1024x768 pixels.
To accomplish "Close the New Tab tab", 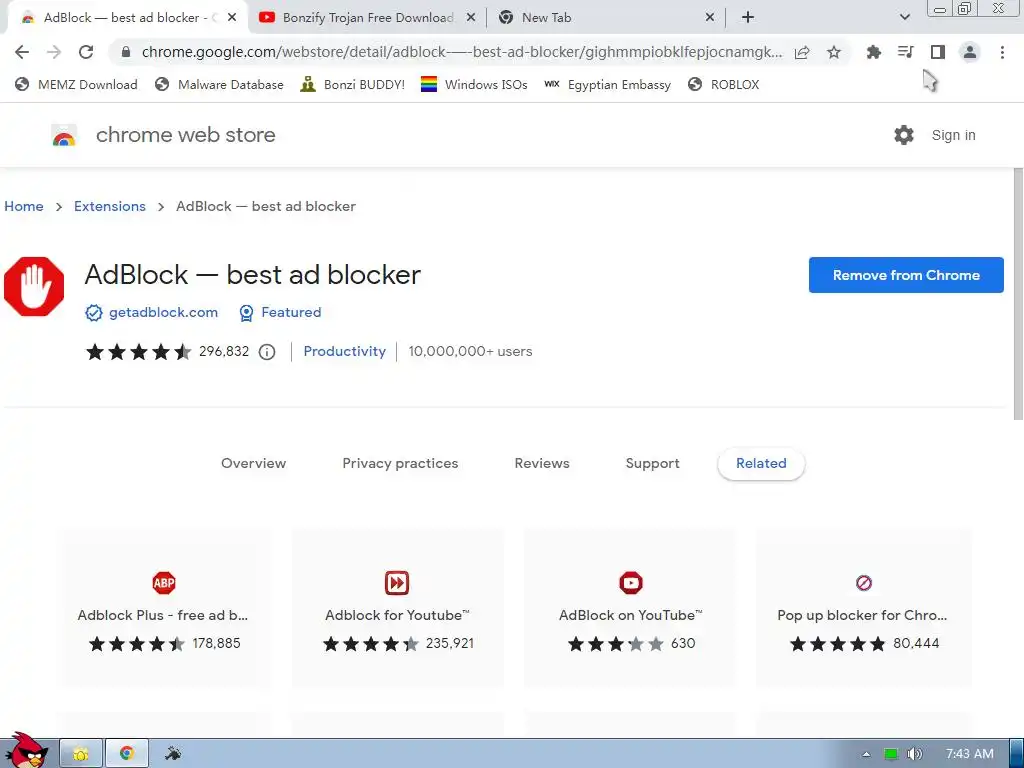I will click(710, 18).
